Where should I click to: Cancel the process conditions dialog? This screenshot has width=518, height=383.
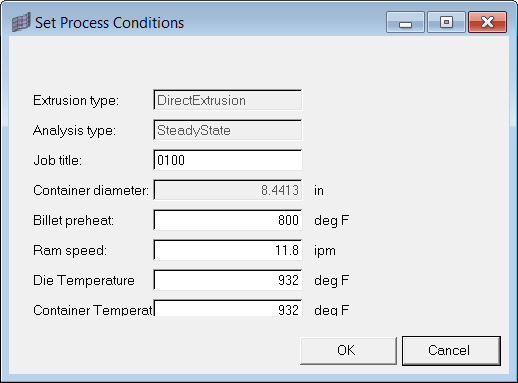(x=451, y=351)
